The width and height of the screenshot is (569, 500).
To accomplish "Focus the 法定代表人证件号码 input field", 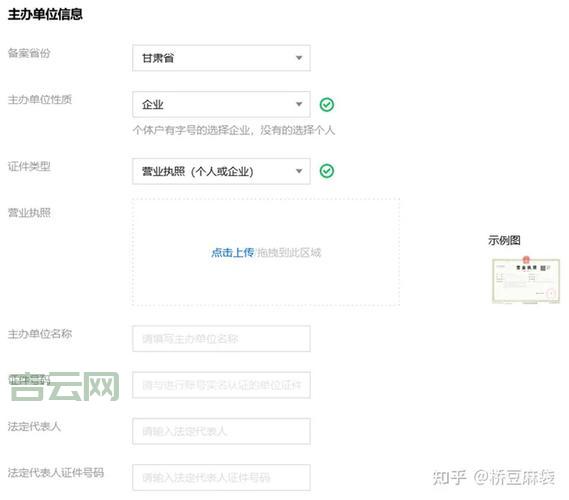I will [221, 478].
